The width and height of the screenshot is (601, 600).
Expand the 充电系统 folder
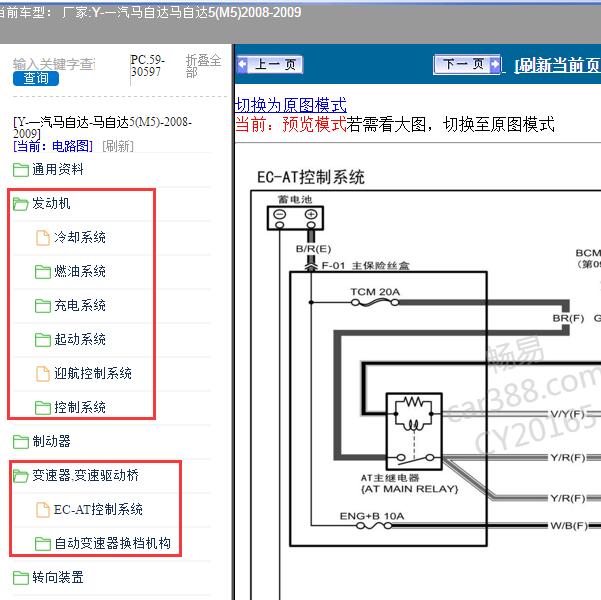click(80, 306)
